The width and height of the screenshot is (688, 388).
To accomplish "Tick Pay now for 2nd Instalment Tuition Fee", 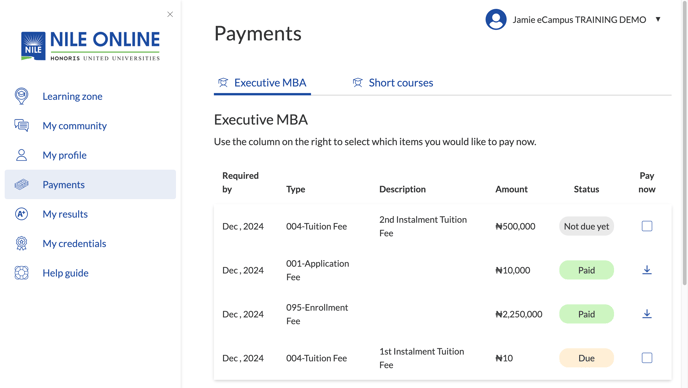I will pyautogui.click(x=647, y=226).
